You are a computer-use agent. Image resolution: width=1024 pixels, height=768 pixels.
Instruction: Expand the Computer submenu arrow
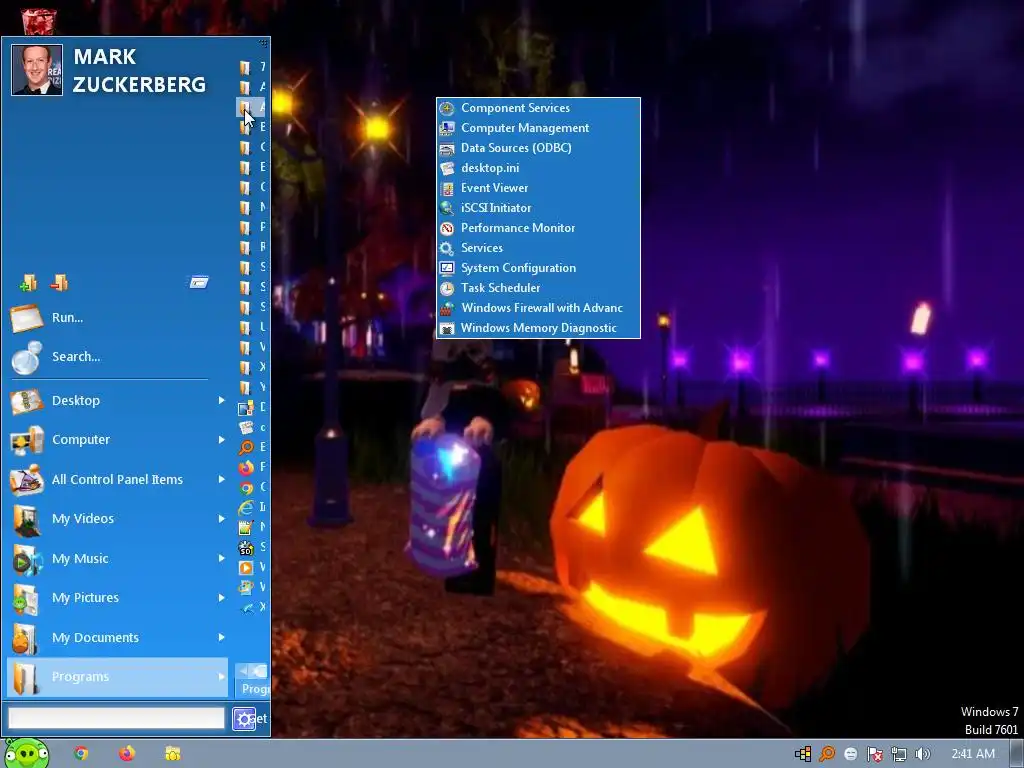coord(221,440)
